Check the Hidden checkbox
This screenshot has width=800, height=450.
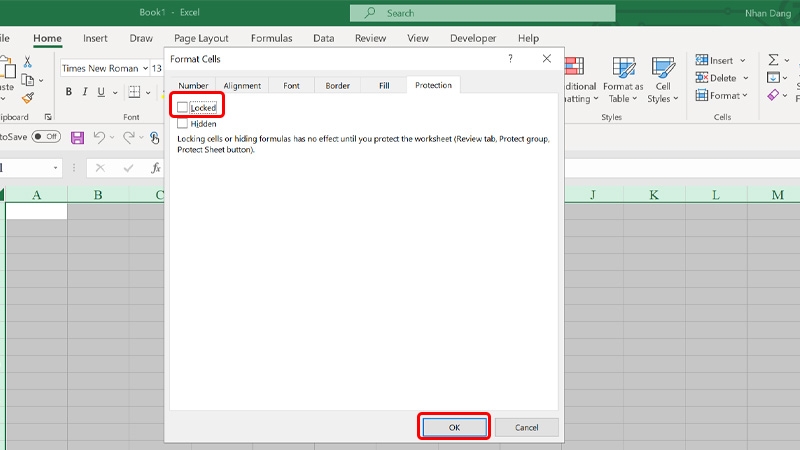pos(182,123)
